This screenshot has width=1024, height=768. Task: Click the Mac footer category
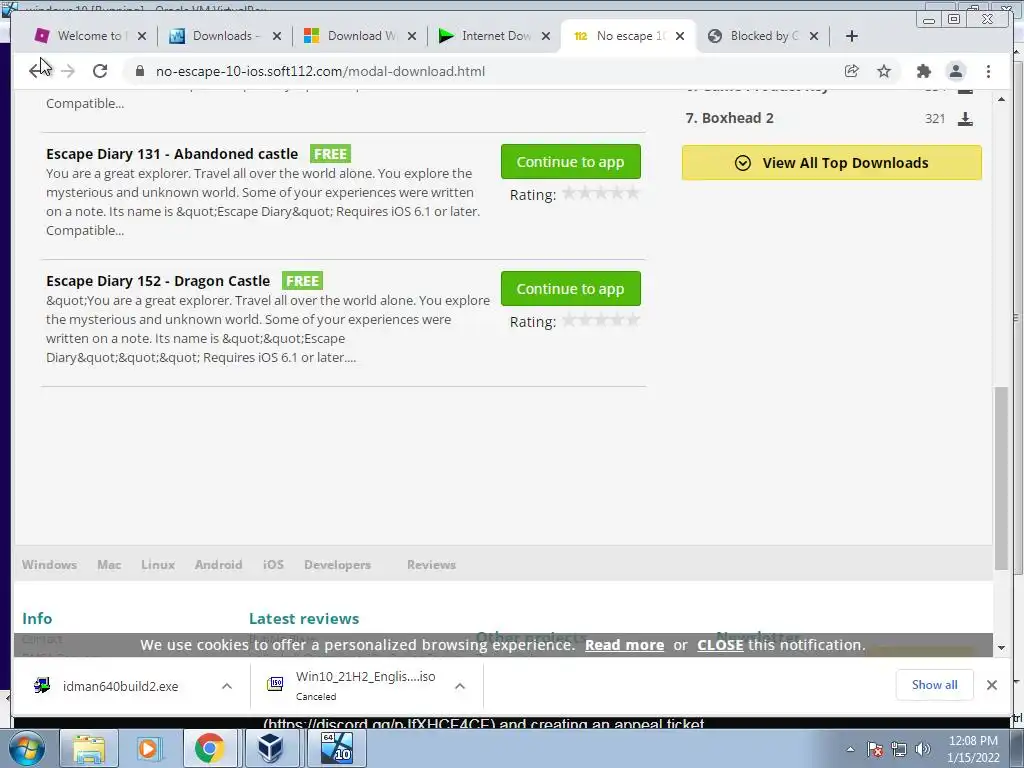[109, 564]
